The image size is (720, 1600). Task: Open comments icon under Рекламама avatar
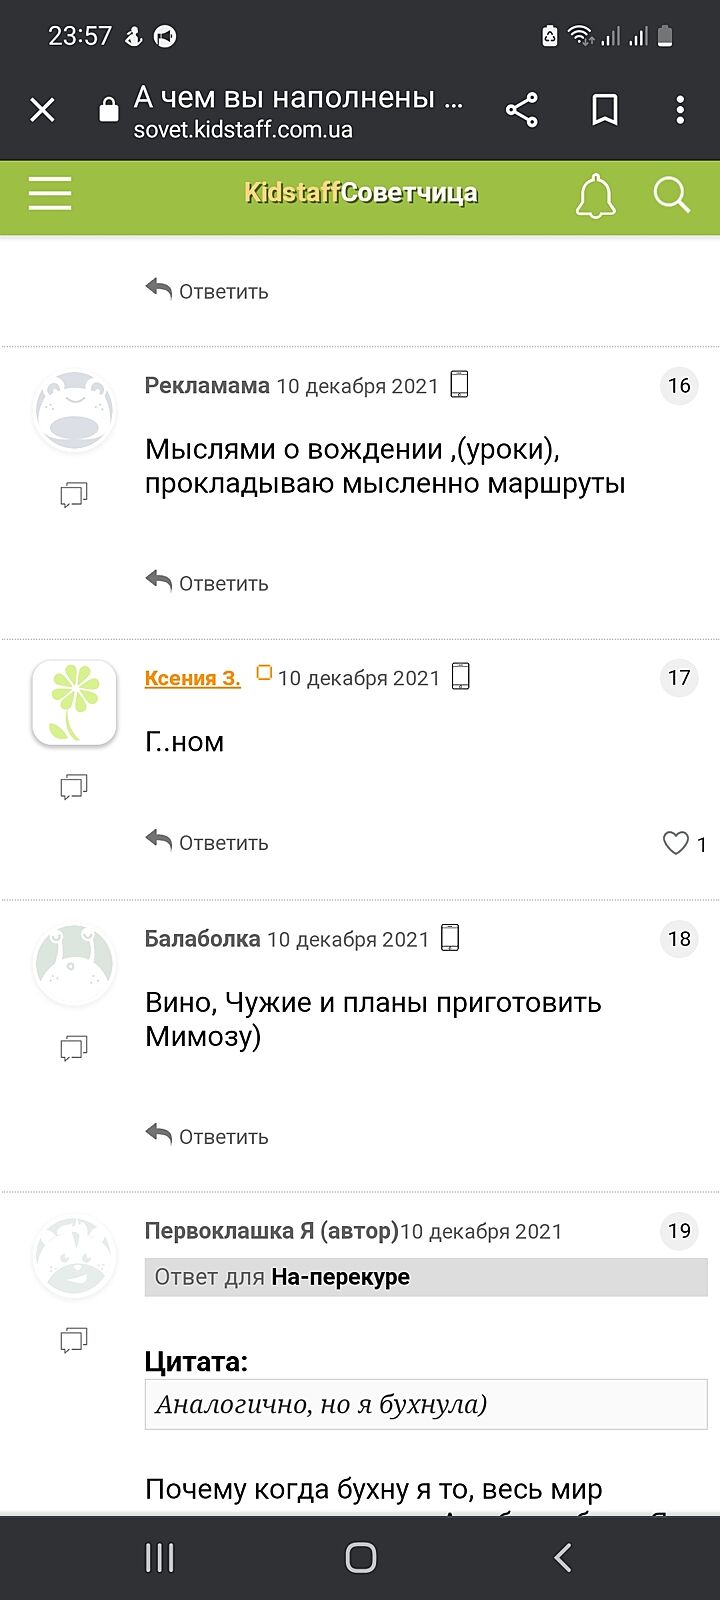point(74,494)
